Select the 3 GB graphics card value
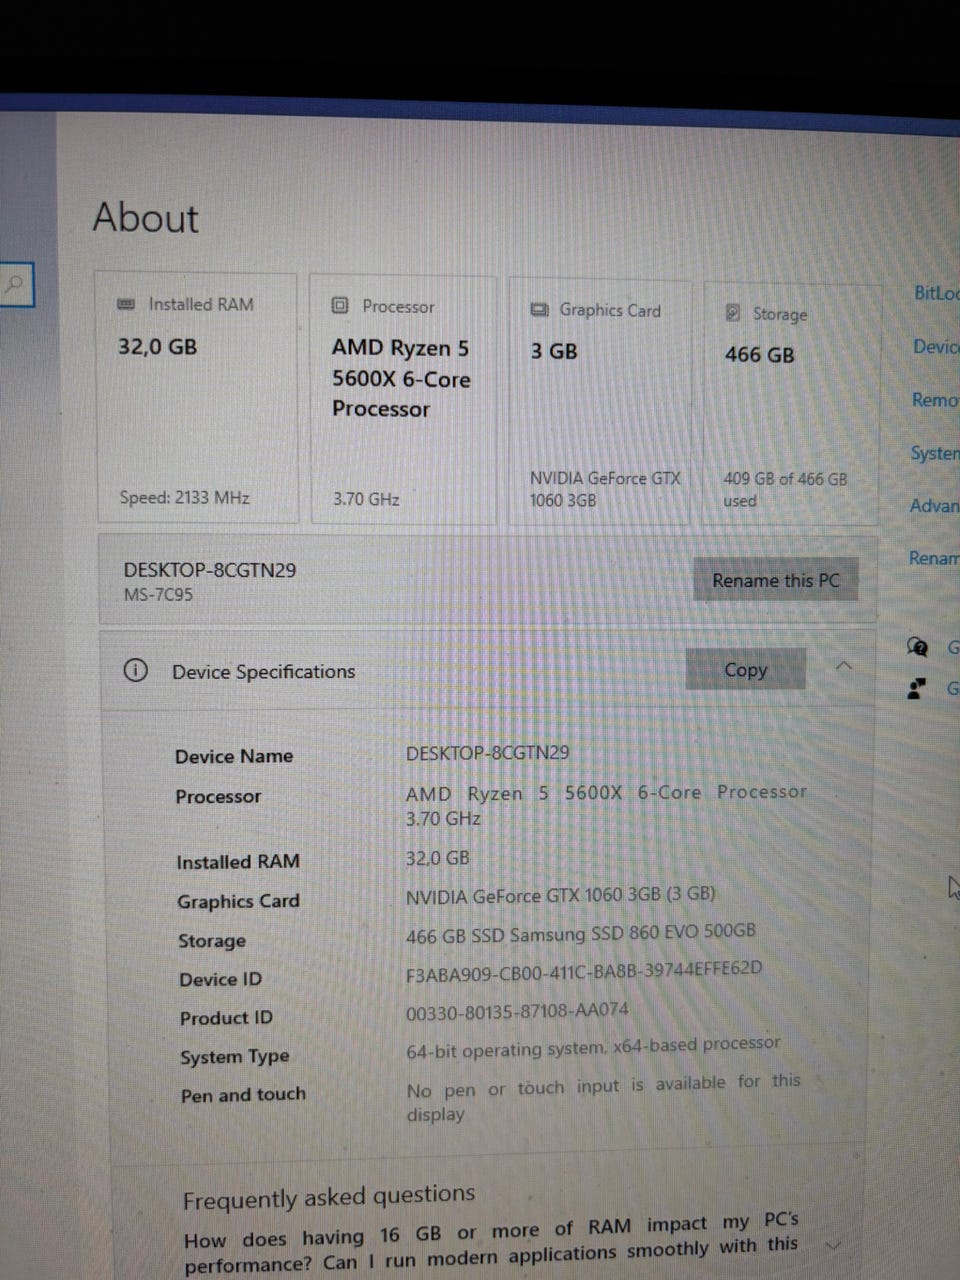Screen dimensions: 960x1280 pyautogui.click(x=554, y=351)
